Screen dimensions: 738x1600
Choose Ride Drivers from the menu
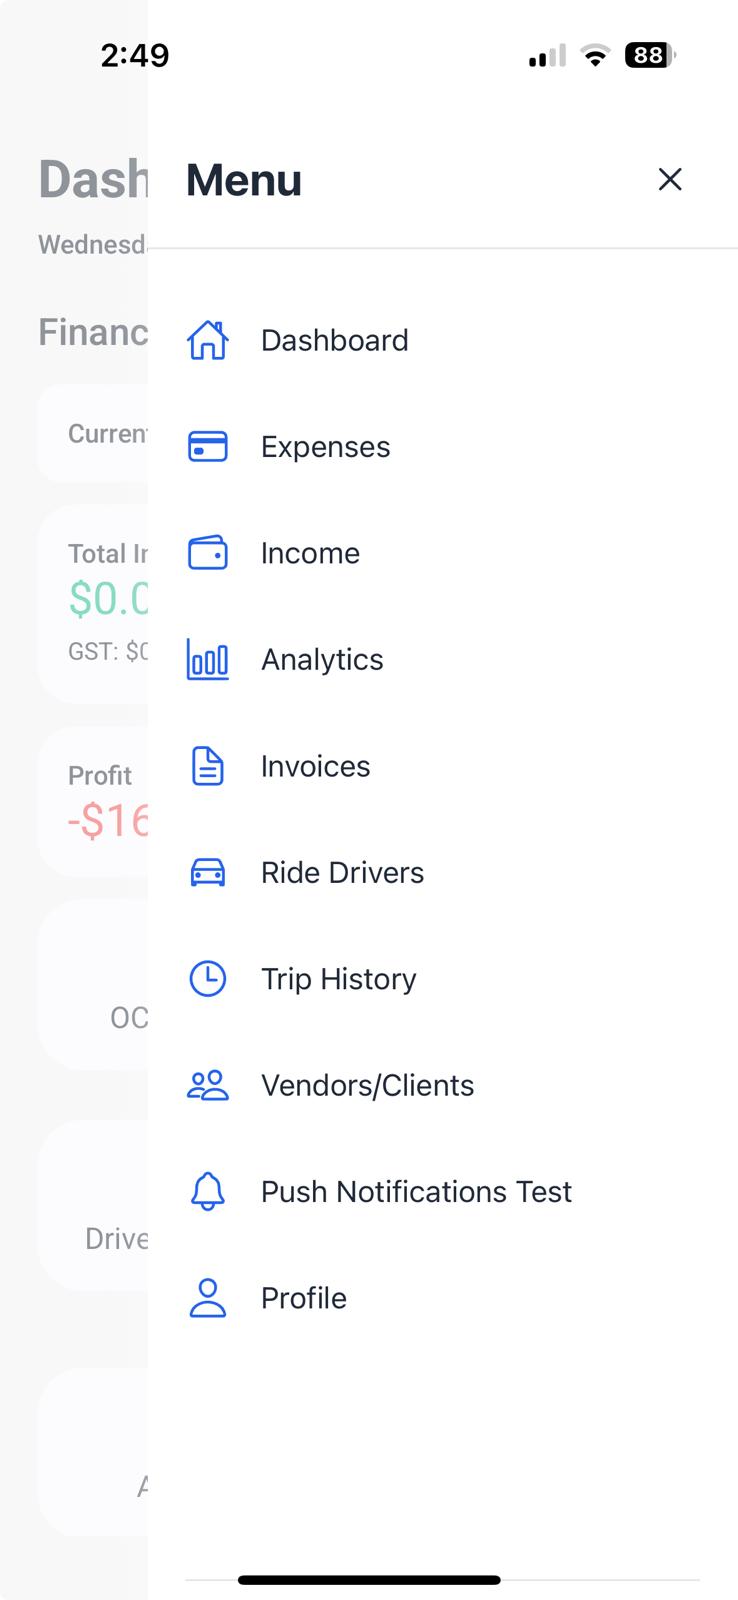[x=342, y=873]
